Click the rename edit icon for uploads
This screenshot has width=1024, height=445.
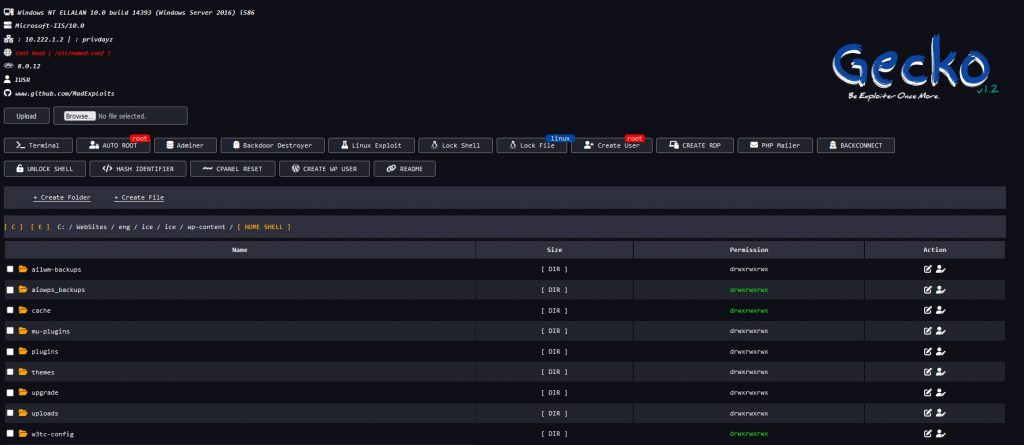pyautogui.click(x=928, y=413)
